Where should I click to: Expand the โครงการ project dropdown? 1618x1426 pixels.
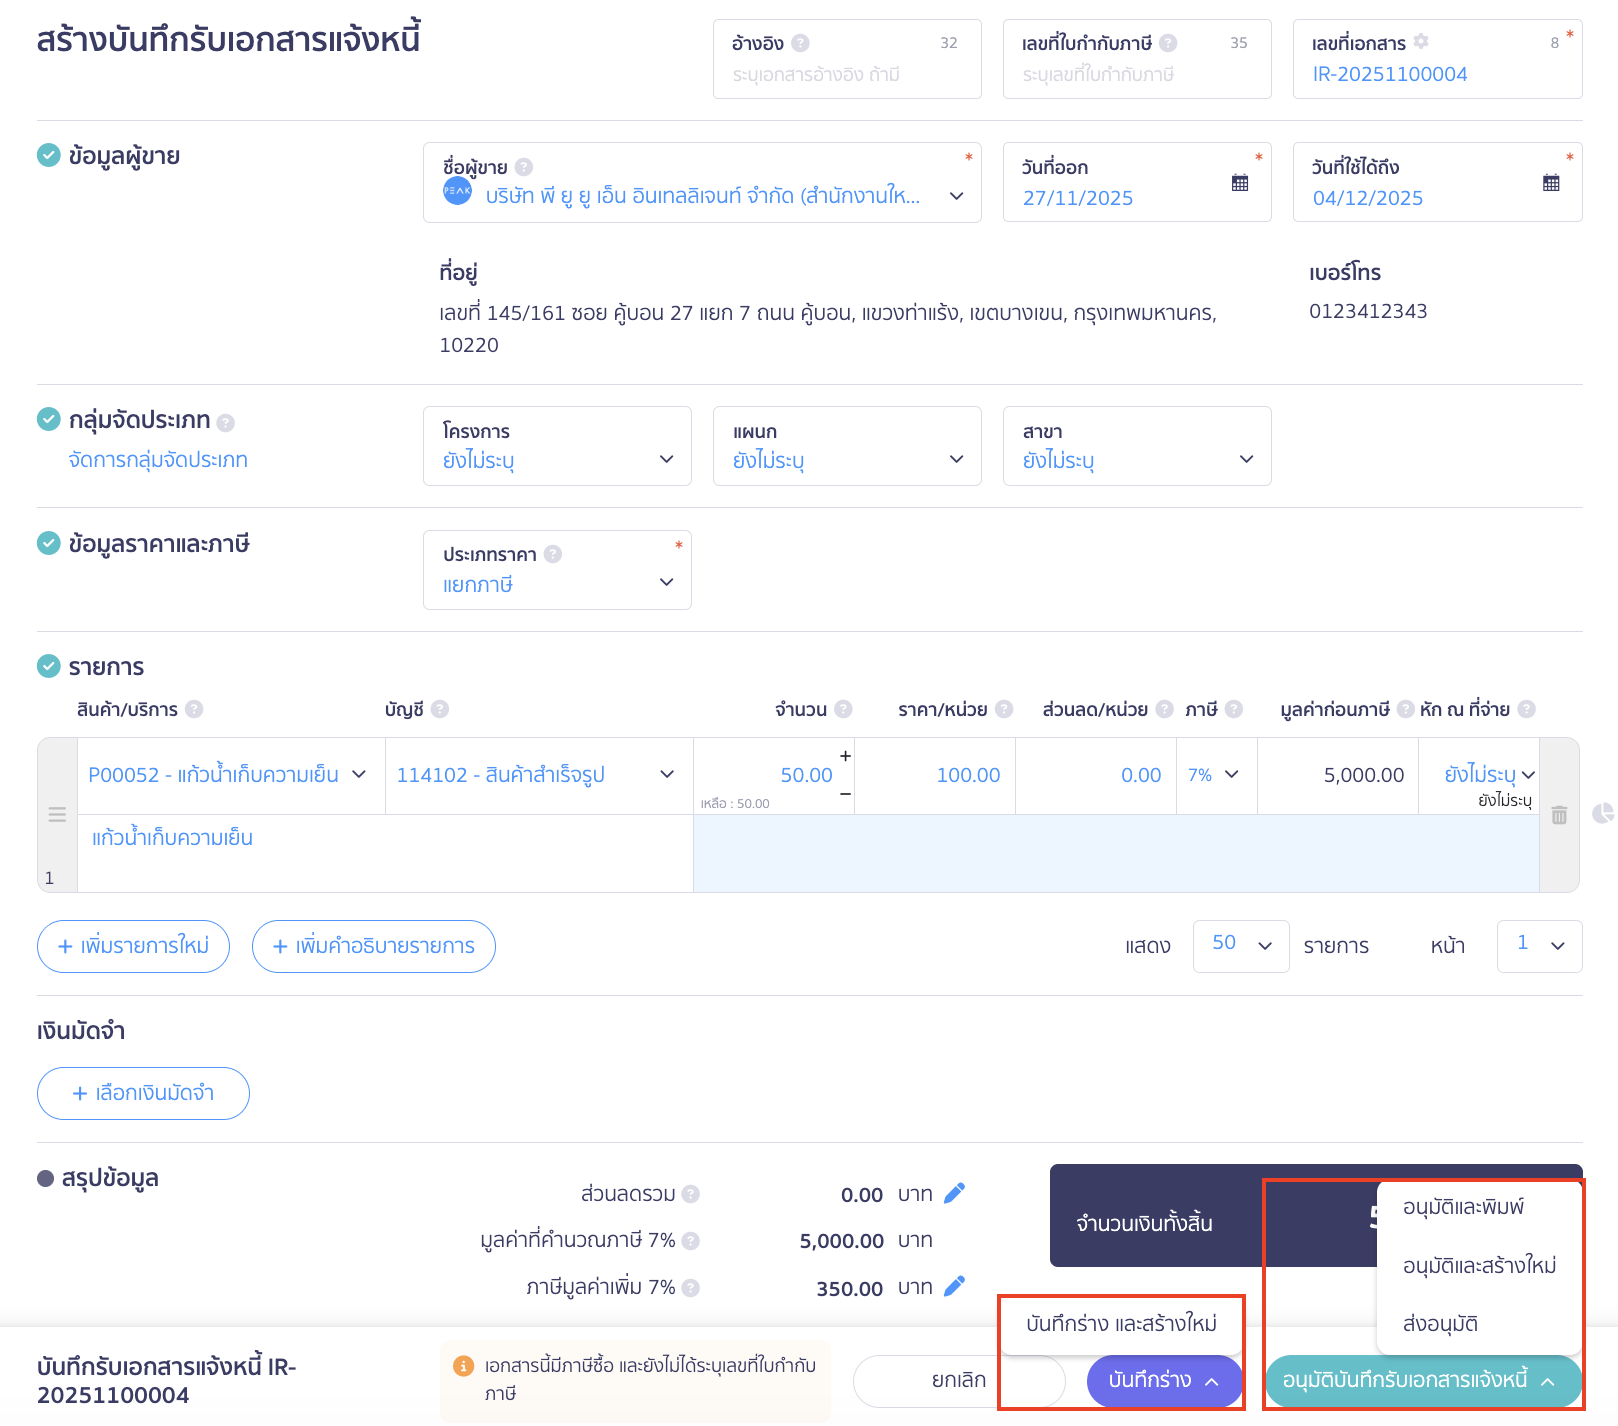pyautogui.click(x=665, y=459)
